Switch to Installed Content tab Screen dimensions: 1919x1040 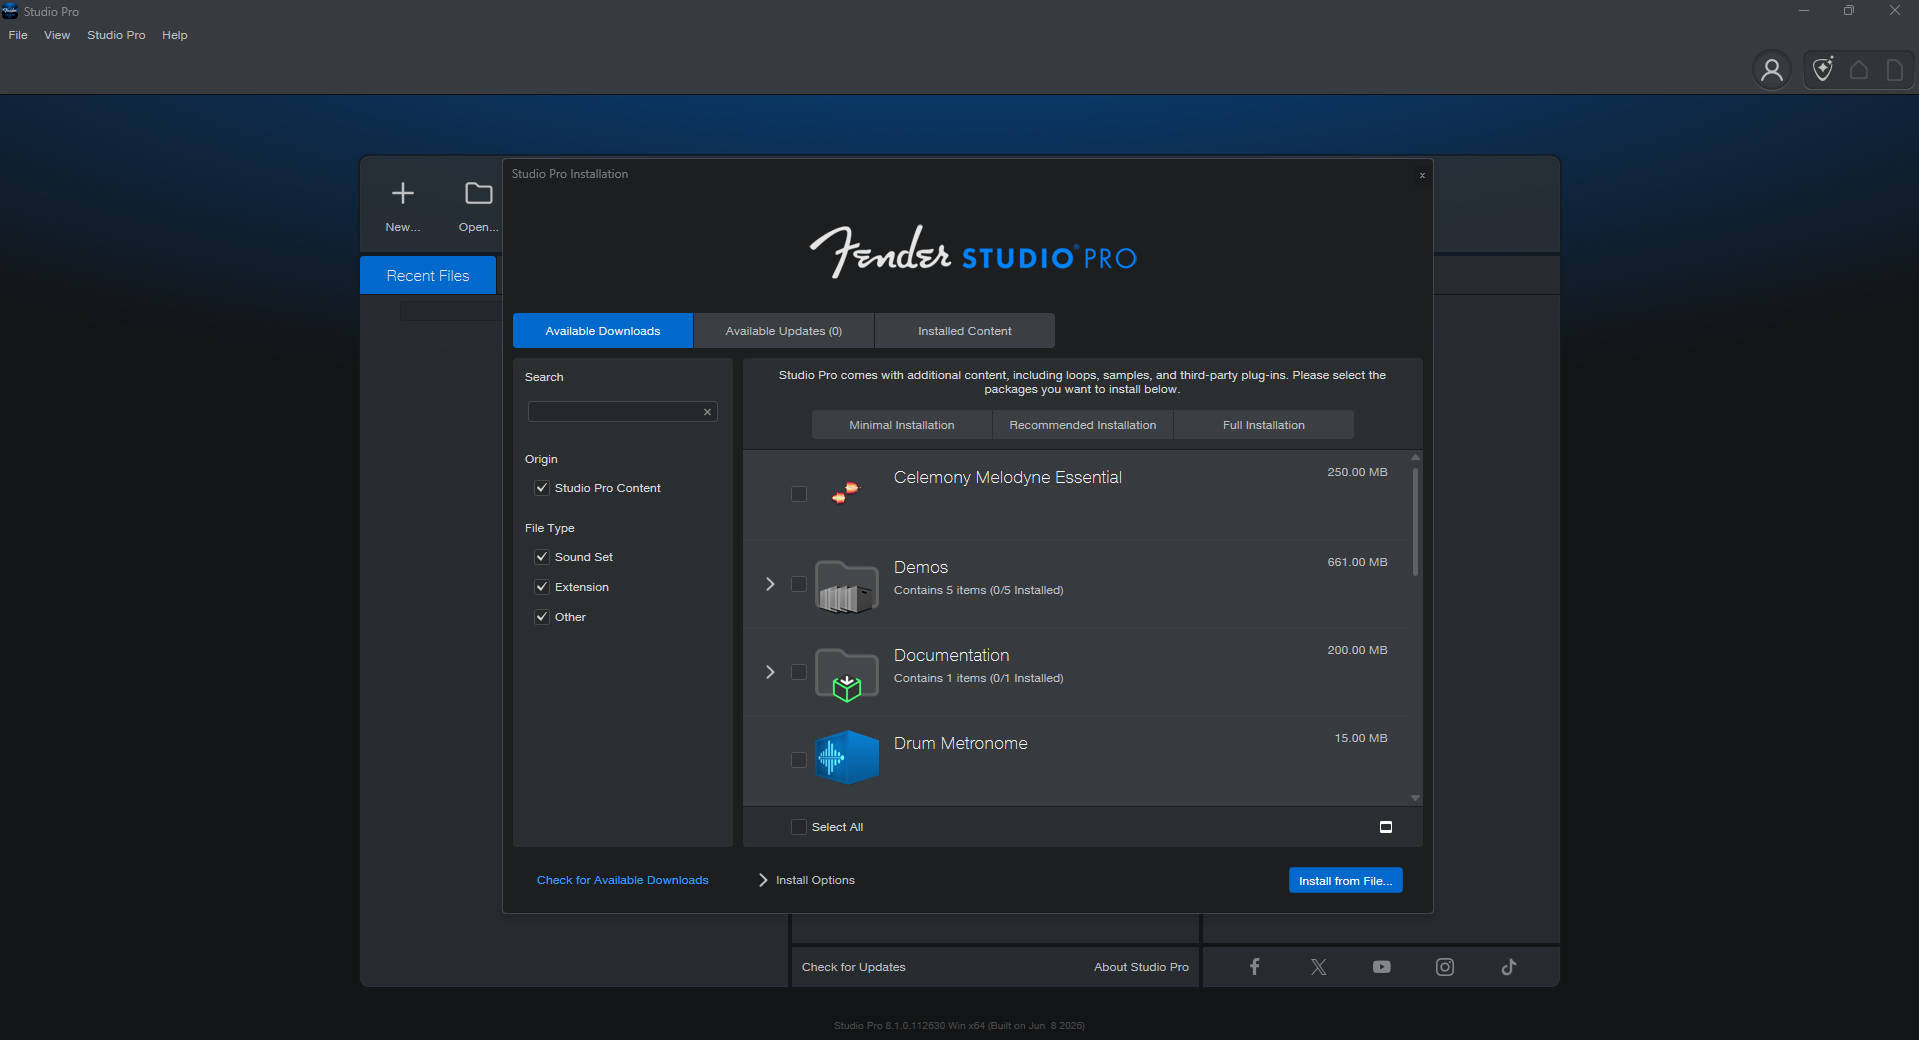pos(965,331)
